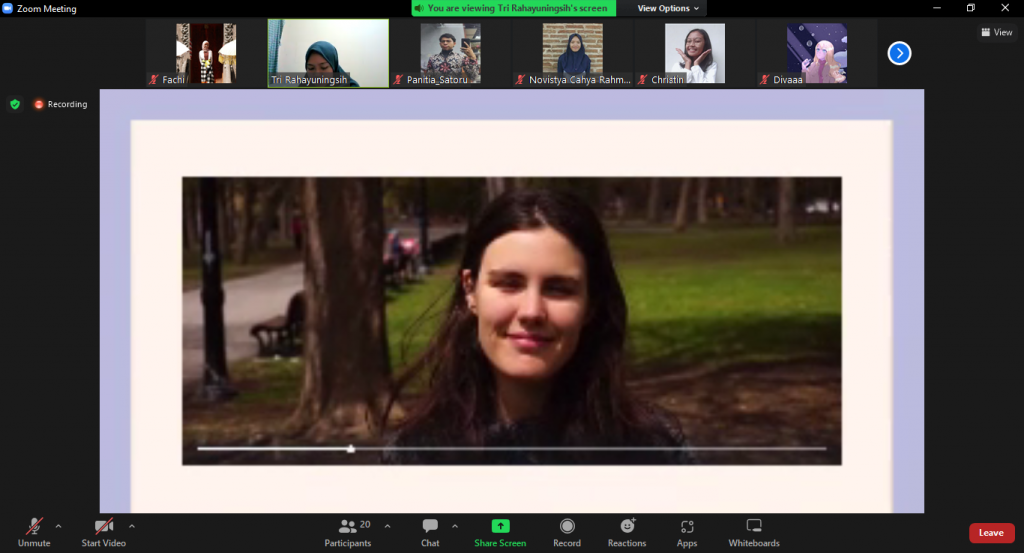Select Tri Rahayuningsih's video thumbnail
Image resolution: width=1024 pixels, height=553 pixels.
click(x=328, y=53)
